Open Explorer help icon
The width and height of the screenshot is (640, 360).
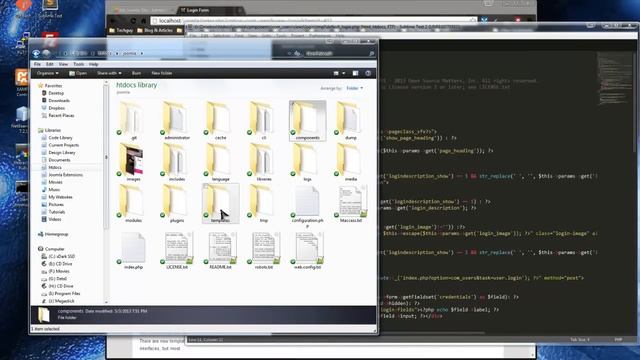[368, 73]
